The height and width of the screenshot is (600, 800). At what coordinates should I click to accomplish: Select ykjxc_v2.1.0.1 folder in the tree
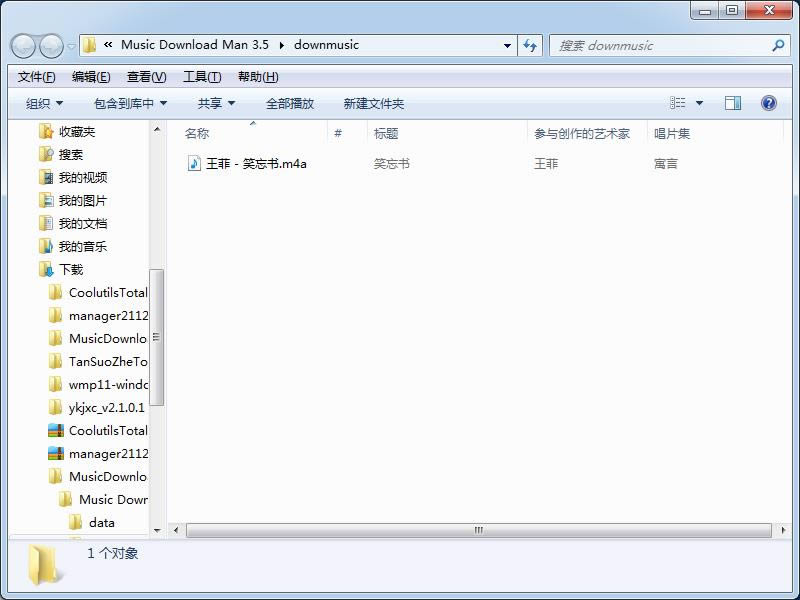point(107,408)
